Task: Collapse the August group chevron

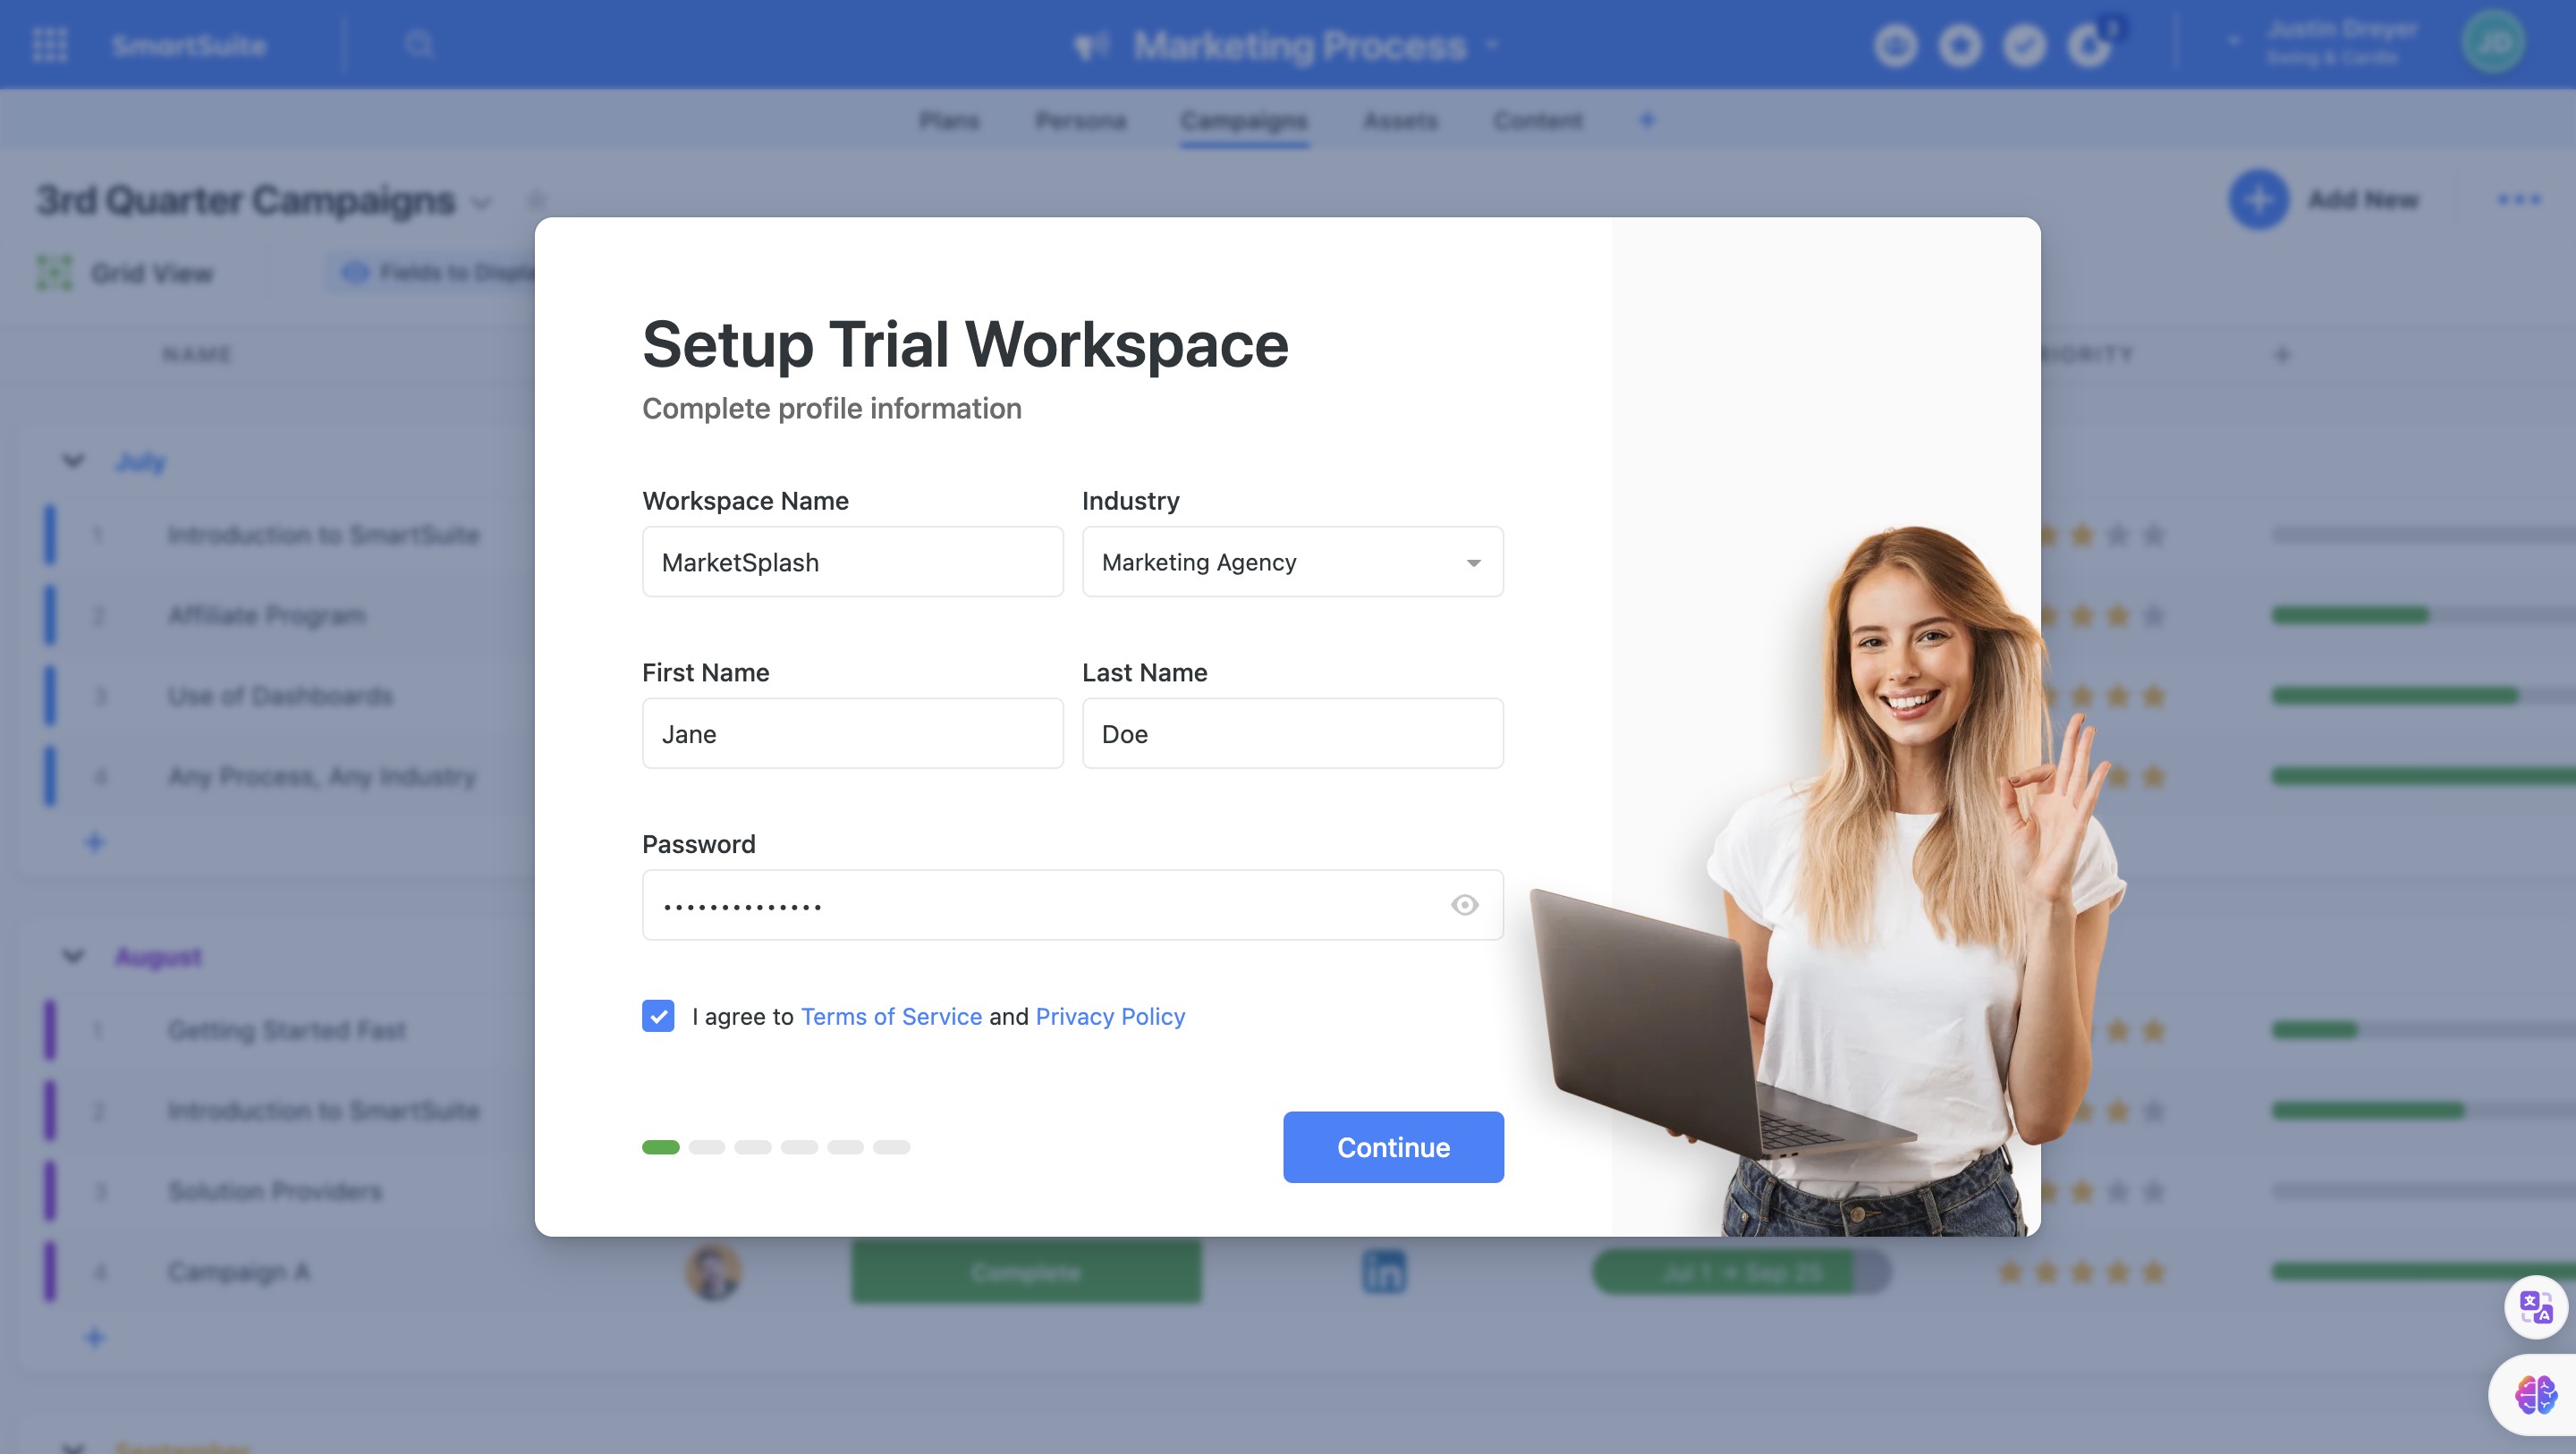Action: pyautogui.click(x=73, y=956)
